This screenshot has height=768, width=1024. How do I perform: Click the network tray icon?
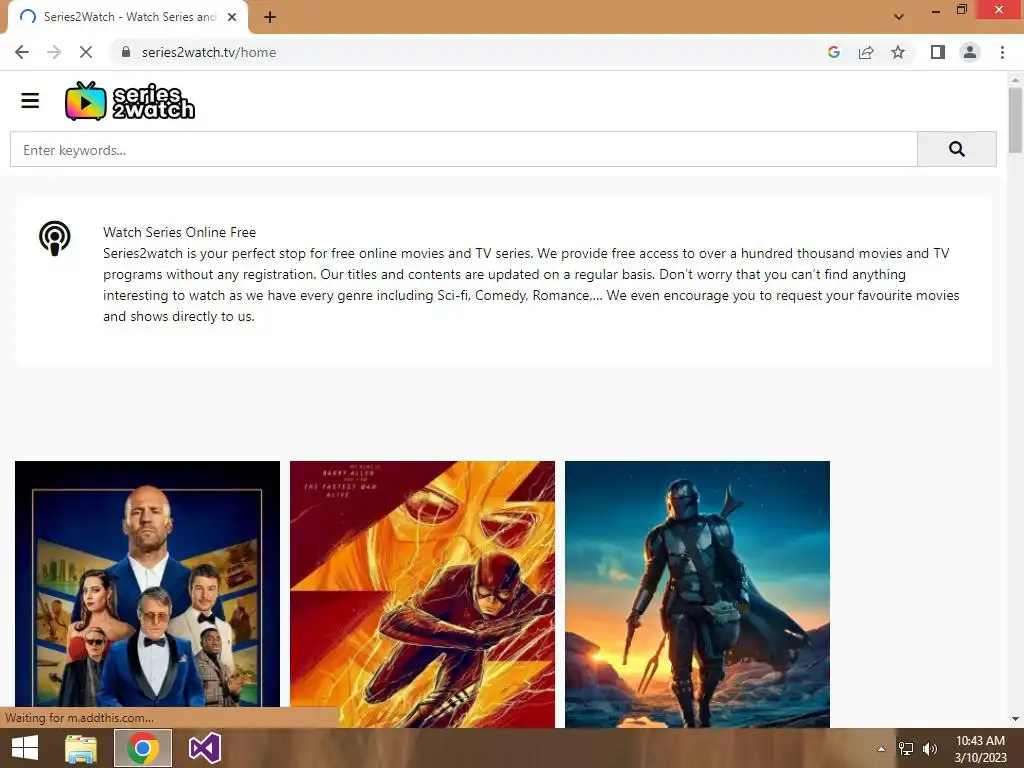pyautogui.click(x=906, y=749)
